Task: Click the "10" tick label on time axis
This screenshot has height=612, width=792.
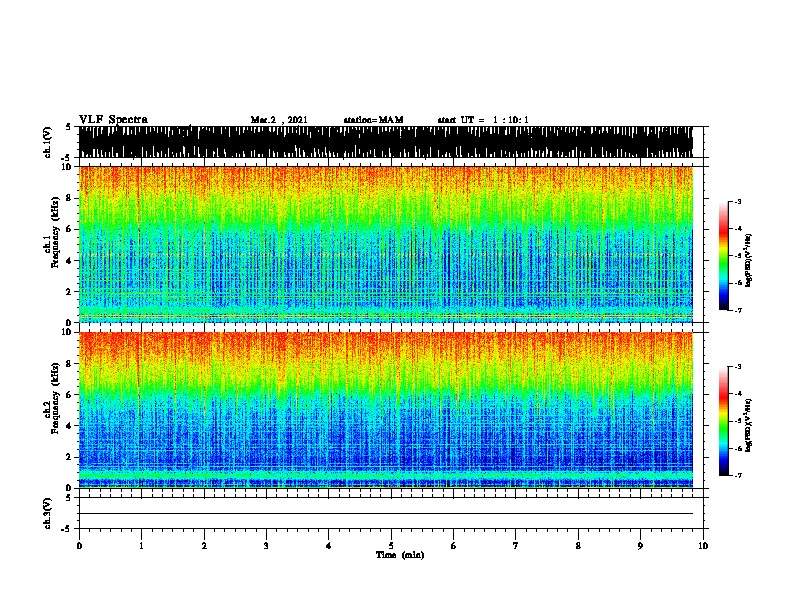Action: tap(703, 545)
